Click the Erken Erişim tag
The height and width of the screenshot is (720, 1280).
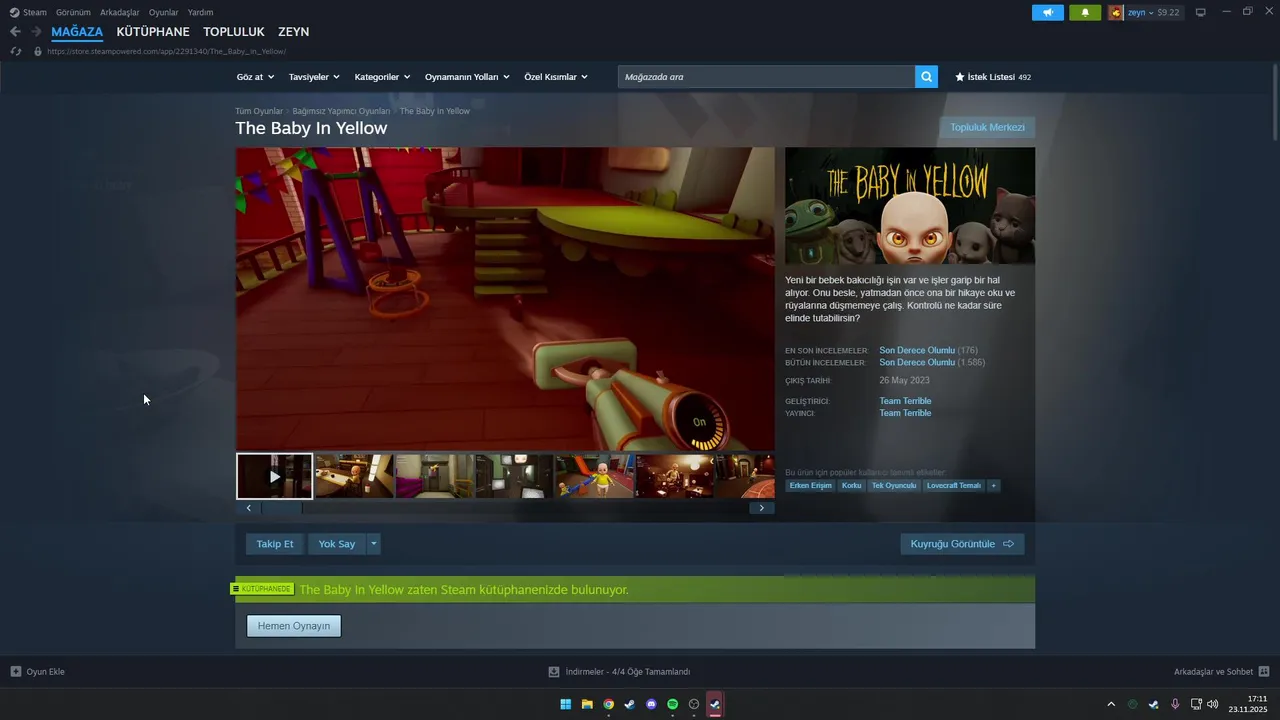click(810, 485)
